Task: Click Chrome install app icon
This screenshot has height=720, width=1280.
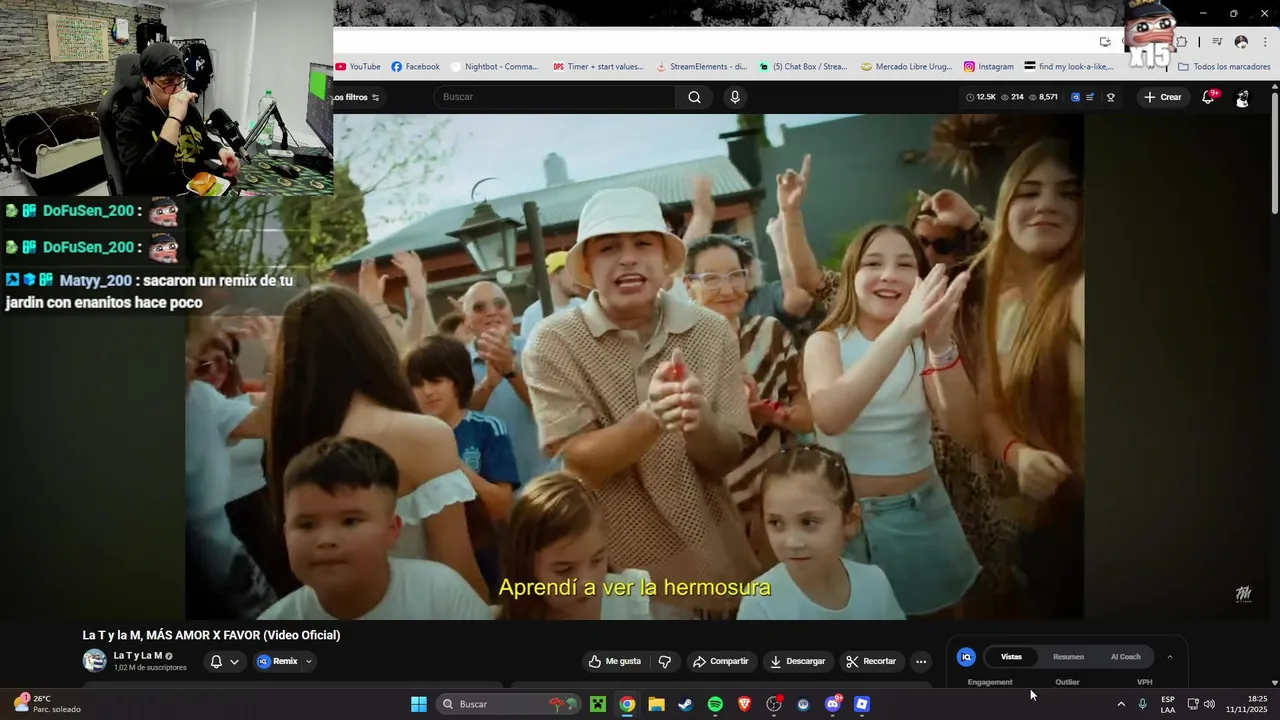Action: click(x=1105, y=42)
